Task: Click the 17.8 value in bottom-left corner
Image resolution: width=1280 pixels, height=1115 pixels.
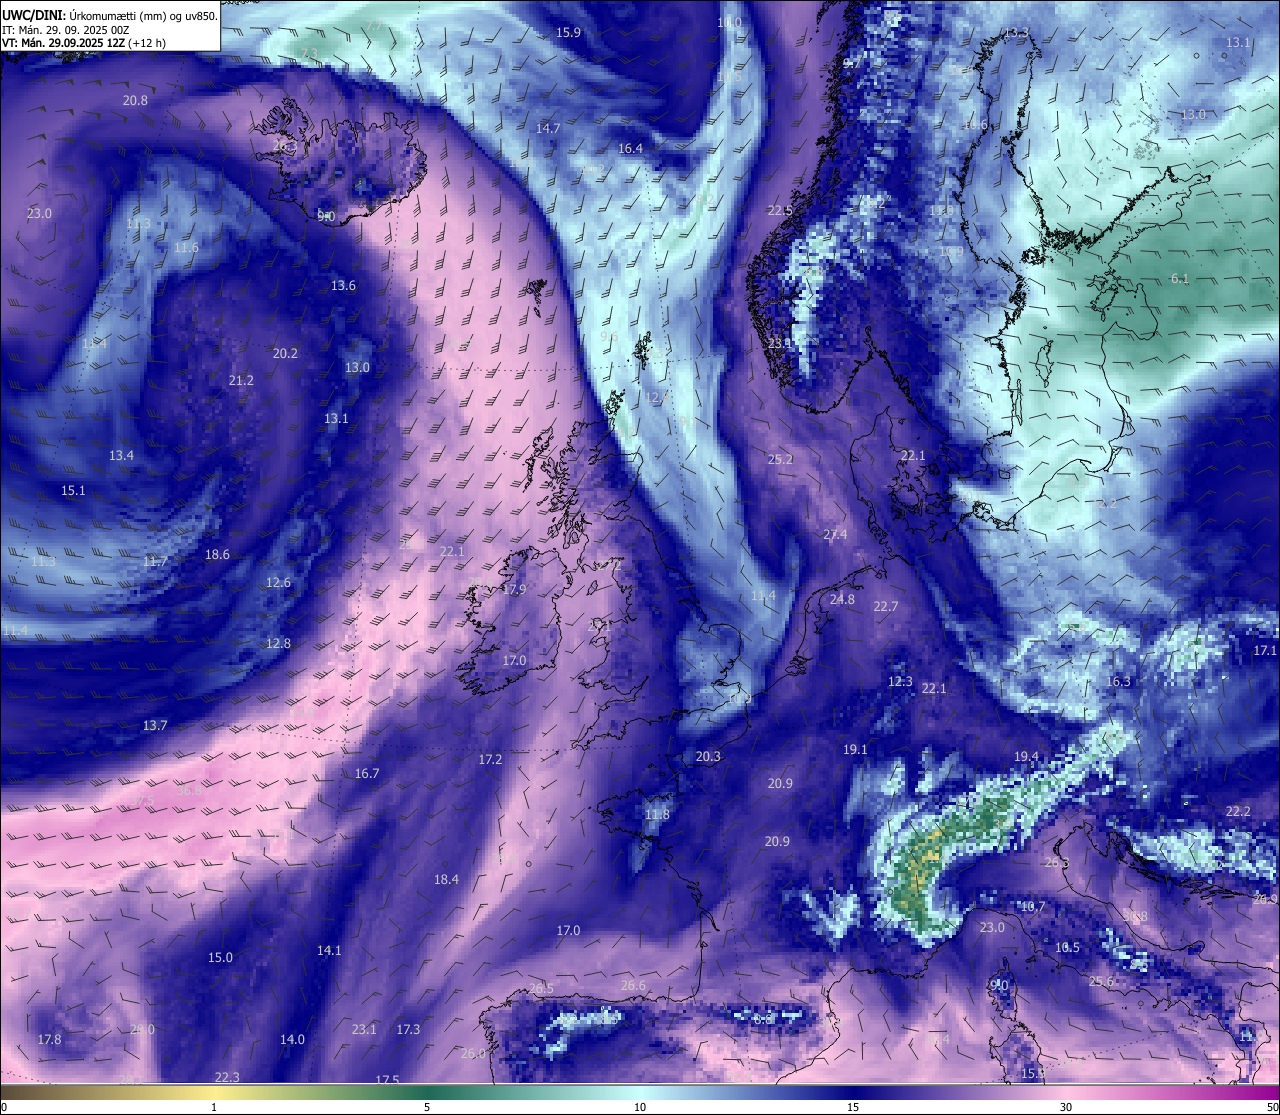Action: click(49, 1039)
